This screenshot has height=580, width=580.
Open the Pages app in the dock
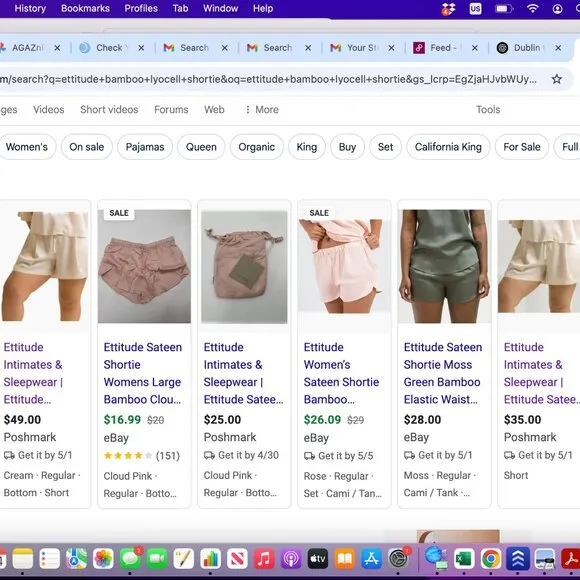tap(184, 558)
